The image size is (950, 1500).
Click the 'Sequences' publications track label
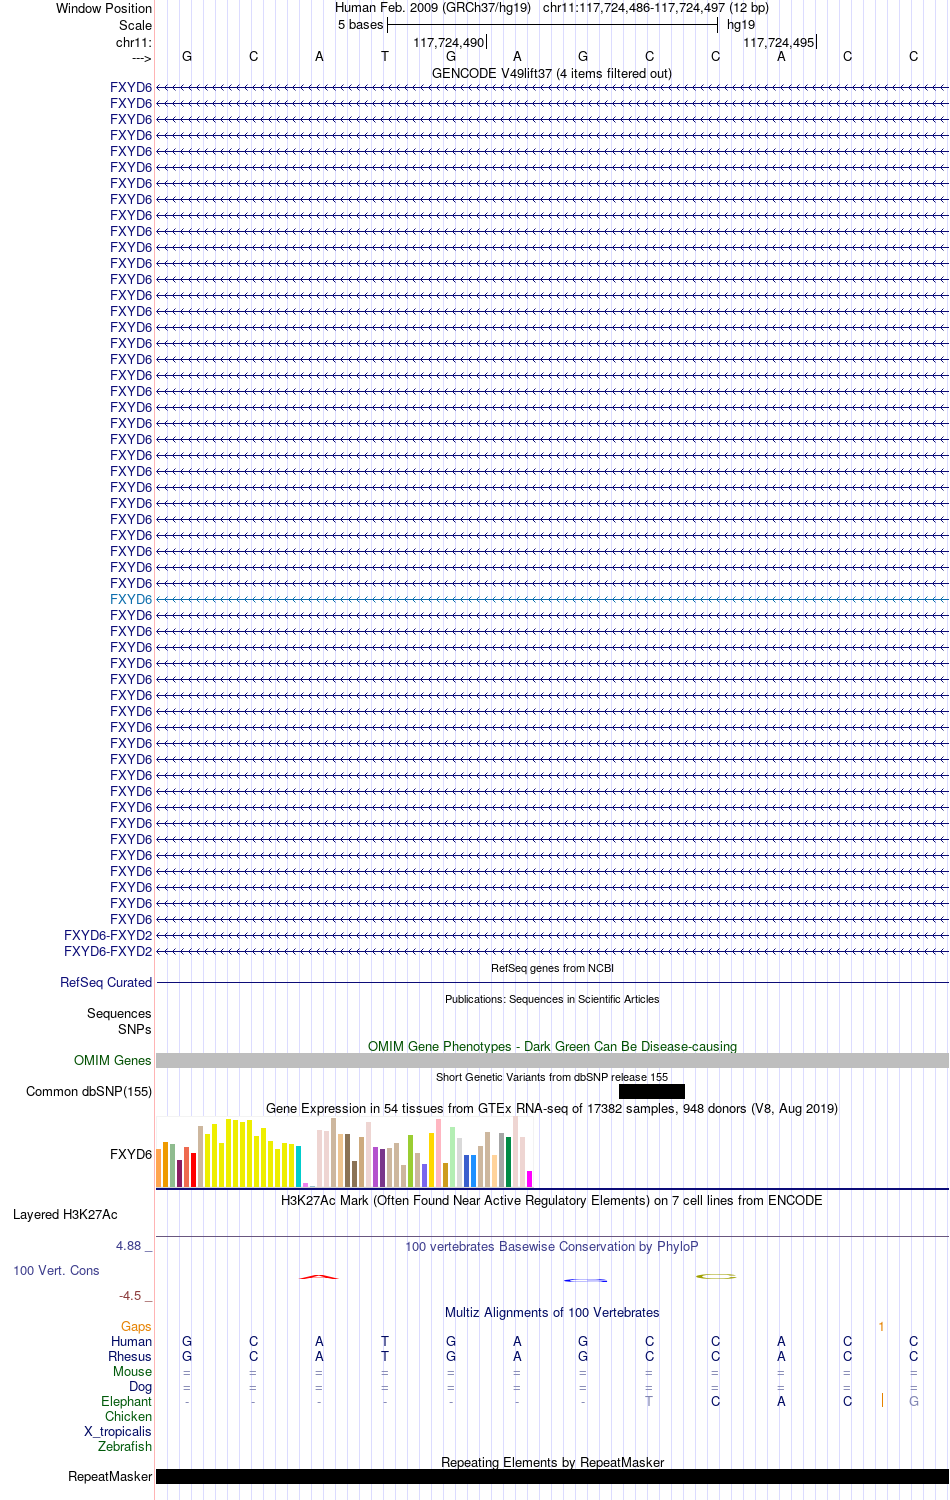(x=119, y=1013)
